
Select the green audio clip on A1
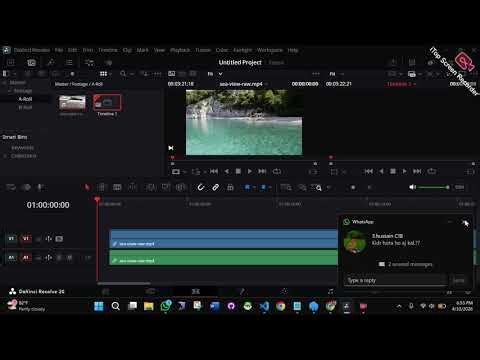224,257
